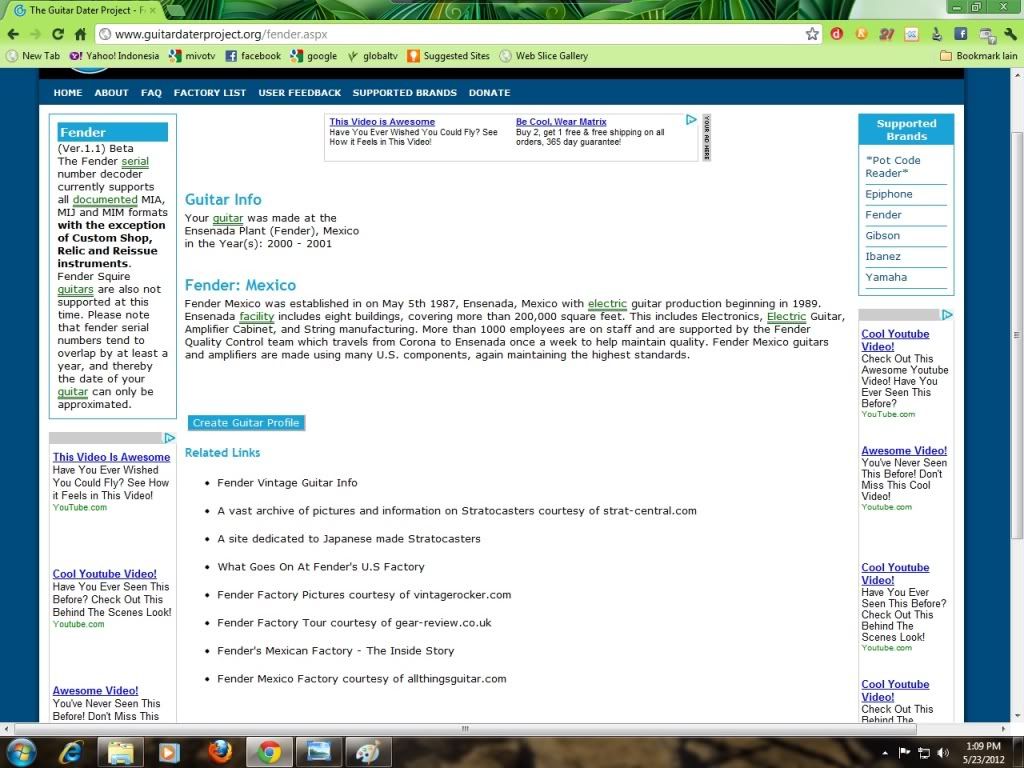Viewport: 1024px width, 768px height.
Task: Select Gibson in Supported Brands
Action: click(882, 236)
